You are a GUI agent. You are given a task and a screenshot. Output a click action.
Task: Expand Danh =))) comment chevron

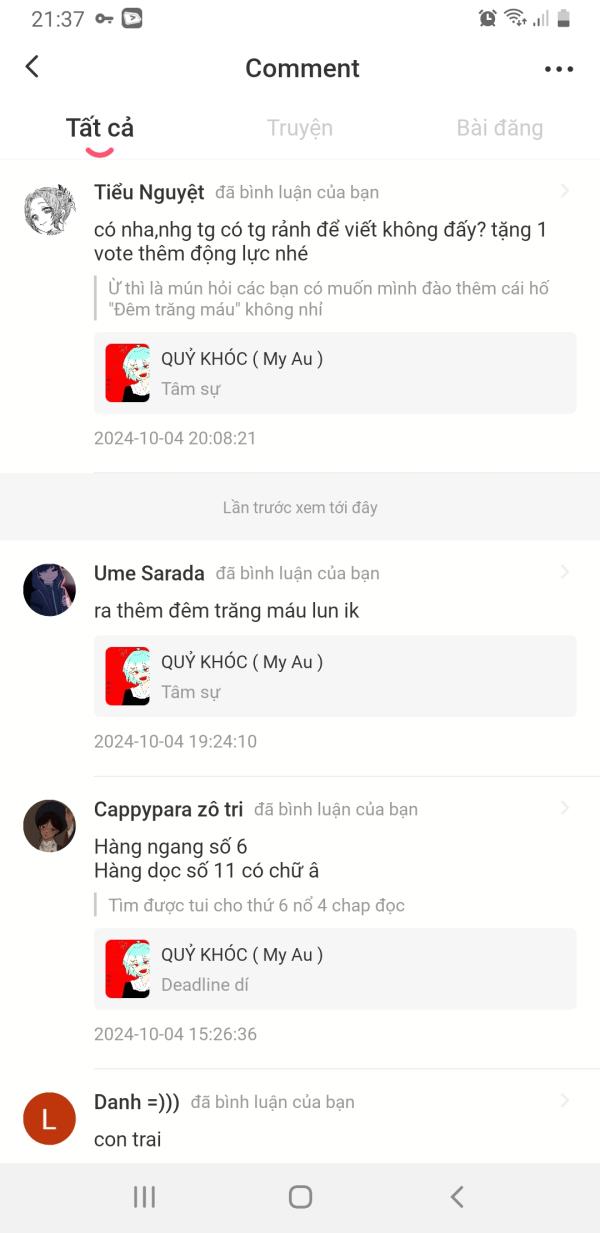tap(565, 1101)
